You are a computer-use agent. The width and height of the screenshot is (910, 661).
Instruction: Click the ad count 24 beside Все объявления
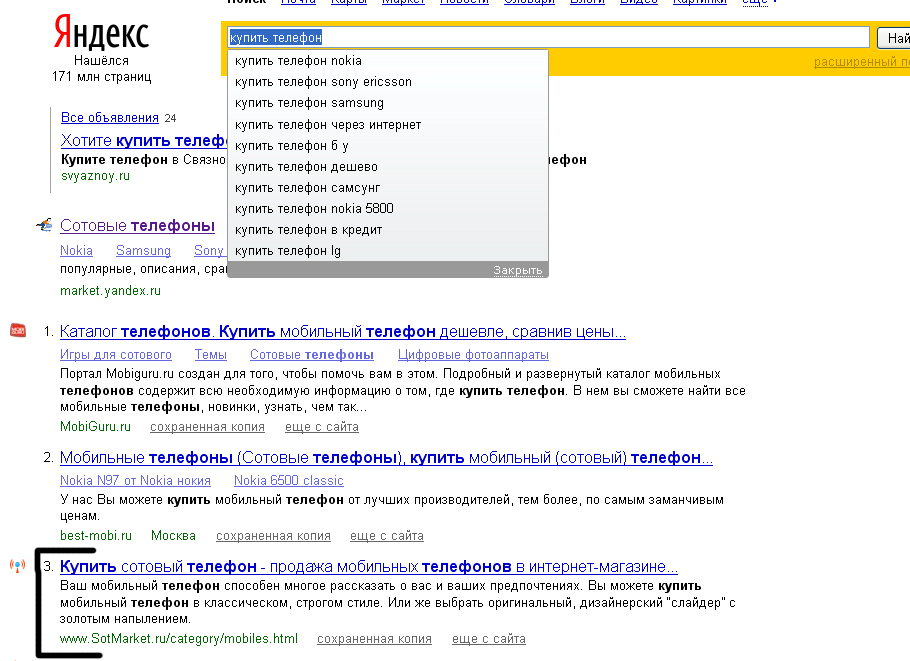click(170, 118)
